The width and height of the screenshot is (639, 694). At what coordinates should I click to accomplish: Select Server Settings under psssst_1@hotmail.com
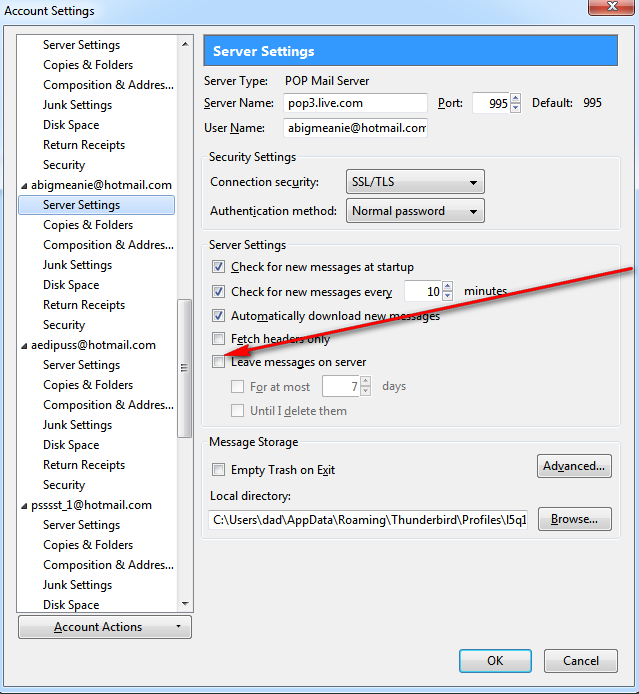point(81,525)
